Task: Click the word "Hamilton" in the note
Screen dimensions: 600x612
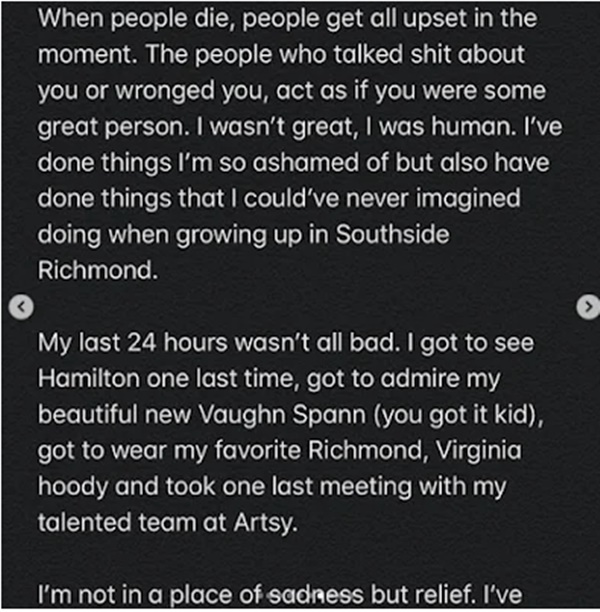Action: [x=89, y=380]
